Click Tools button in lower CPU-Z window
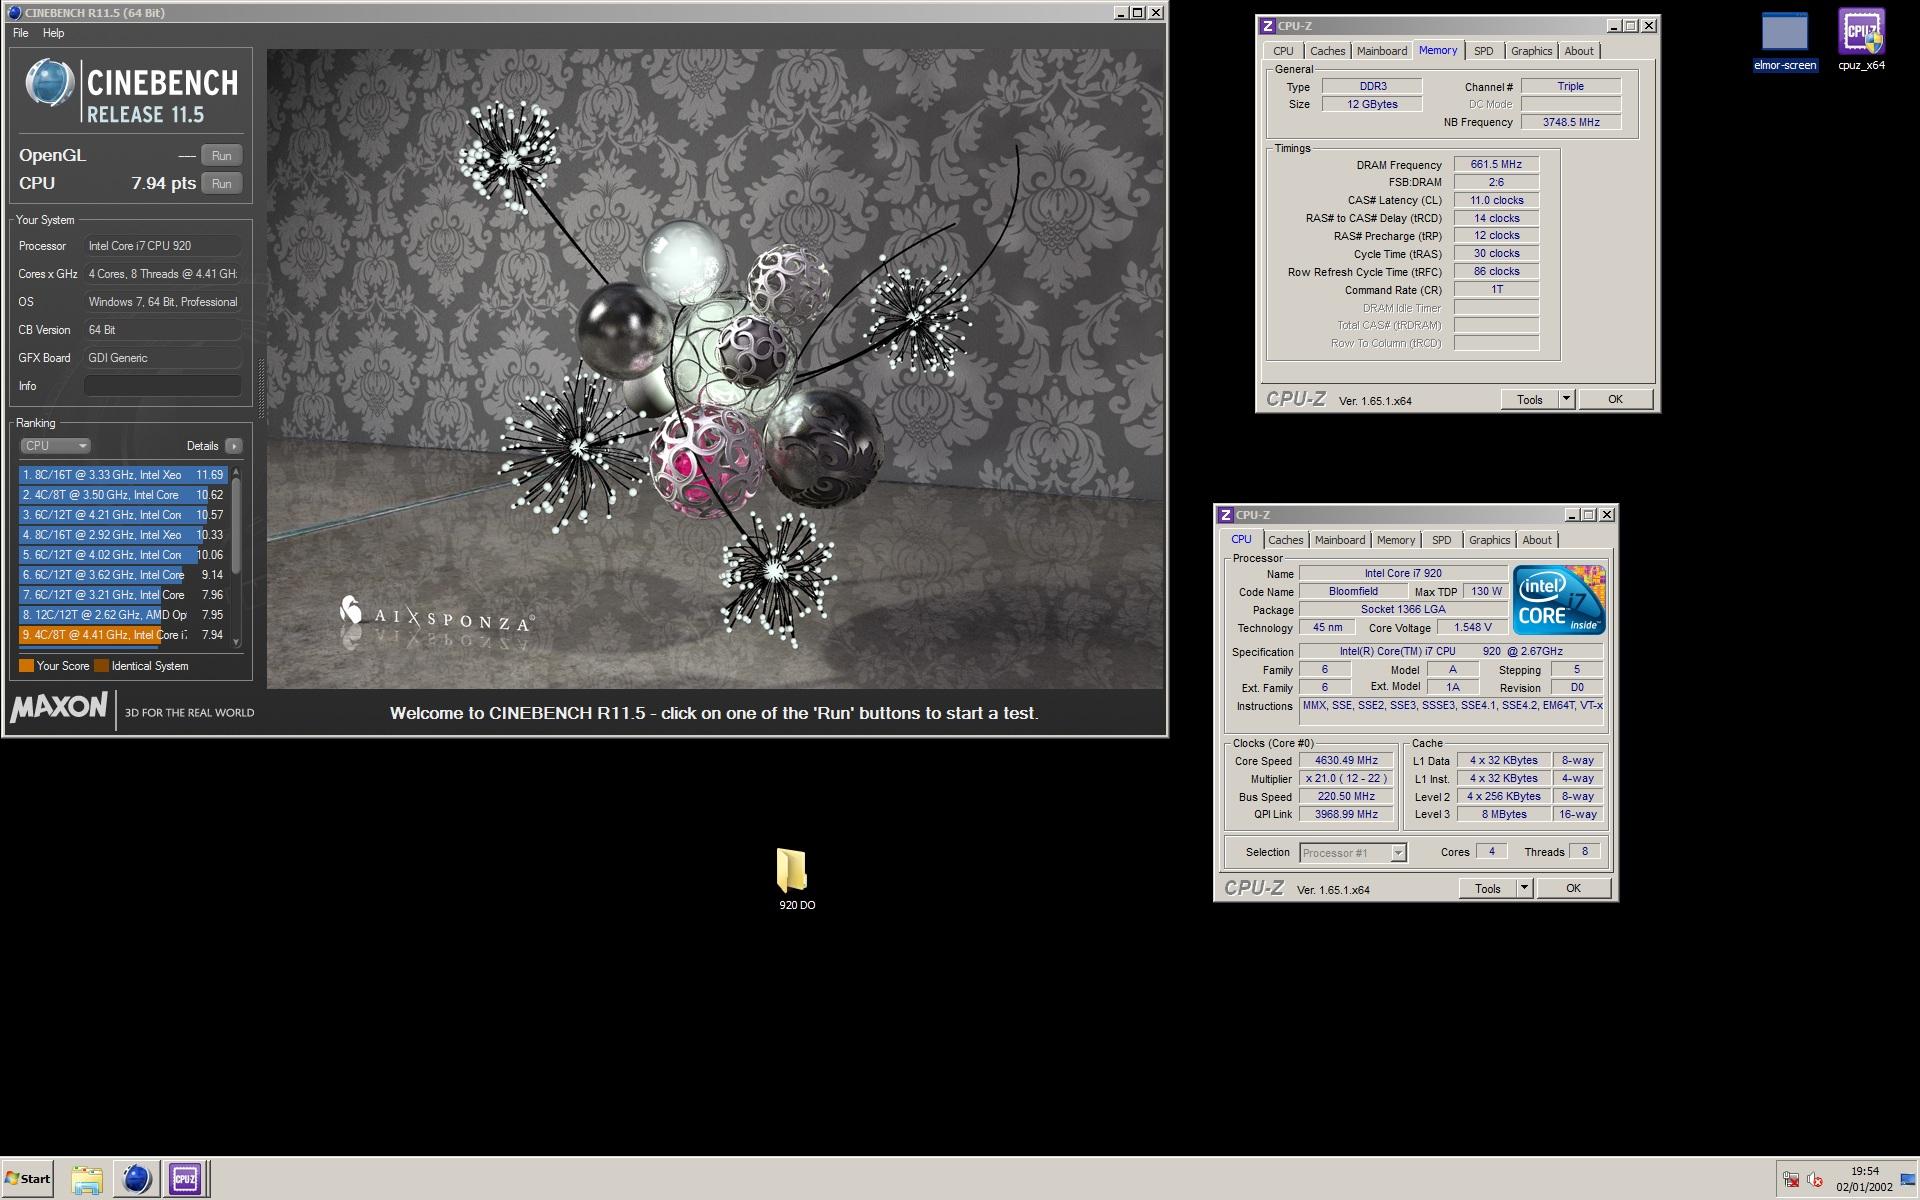 pyautogui.click(x=1487, y=888)
